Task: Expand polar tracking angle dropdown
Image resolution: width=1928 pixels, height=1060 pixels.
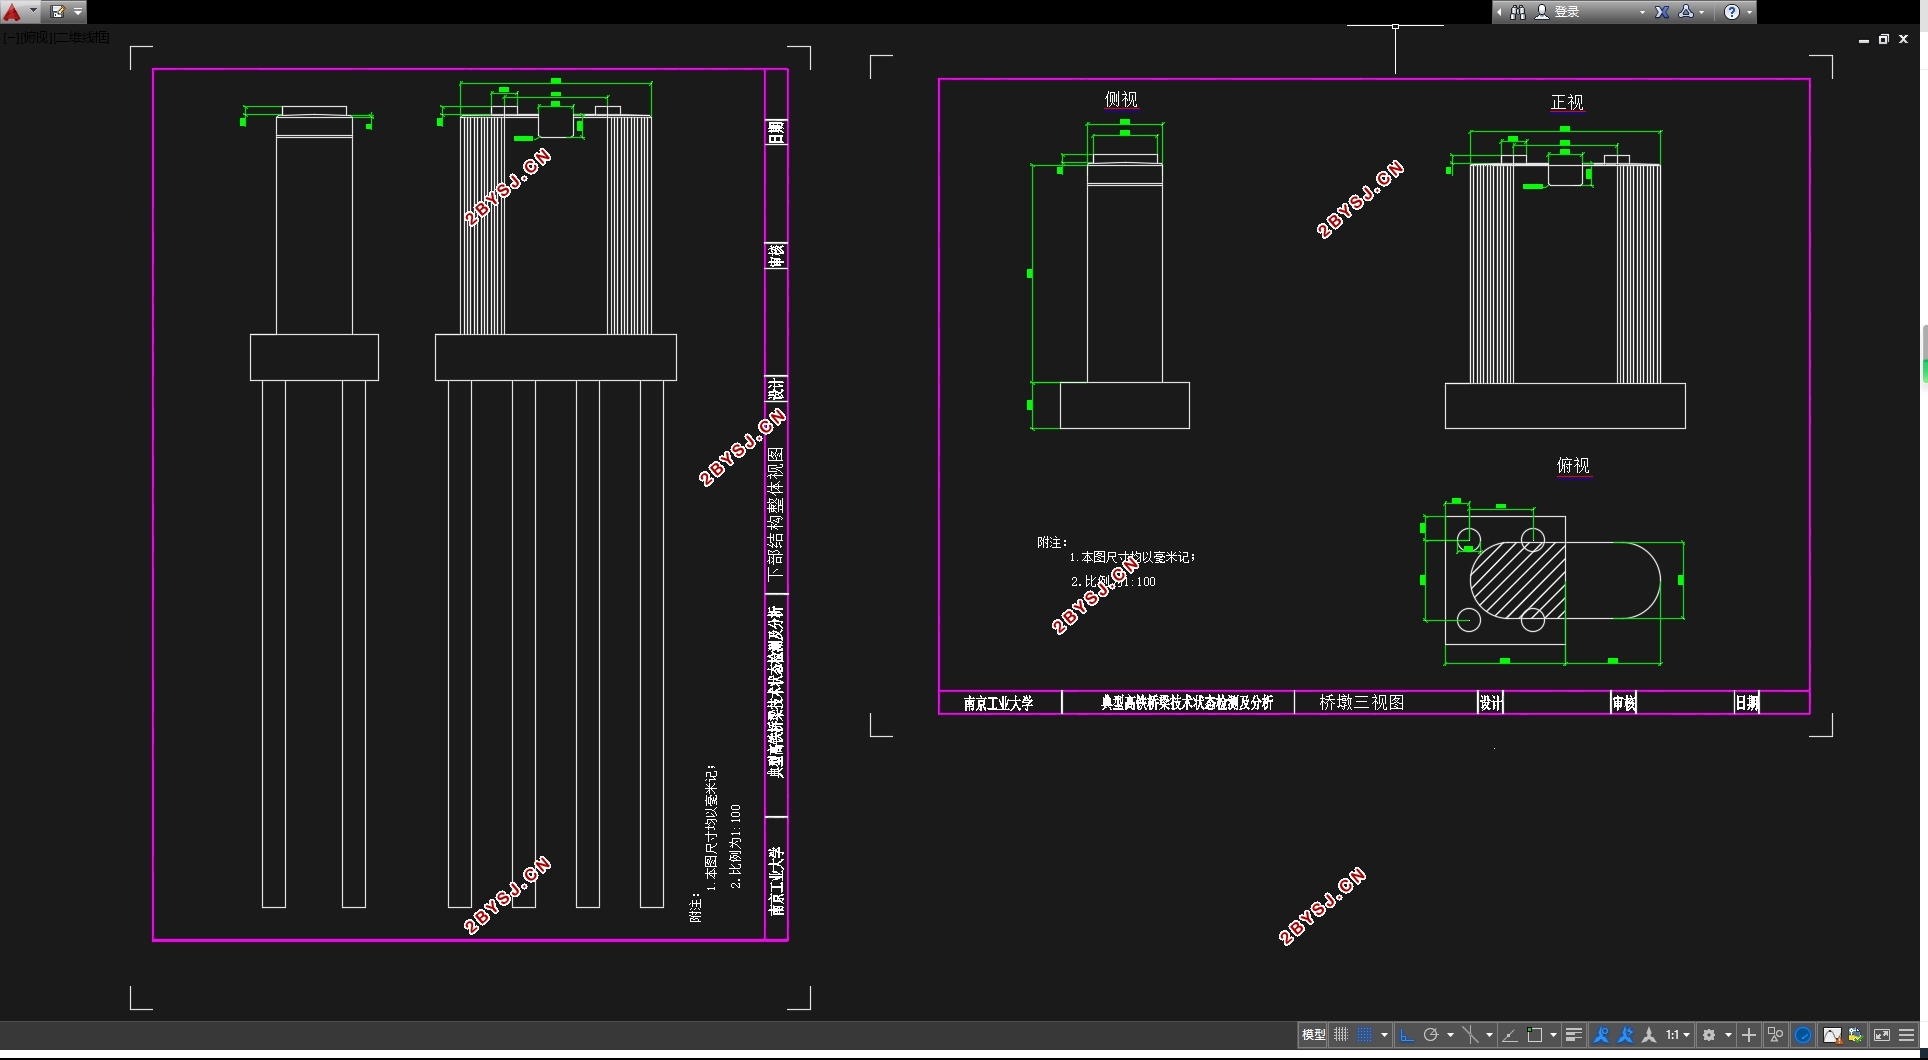Action: tap(1450, 1035)
